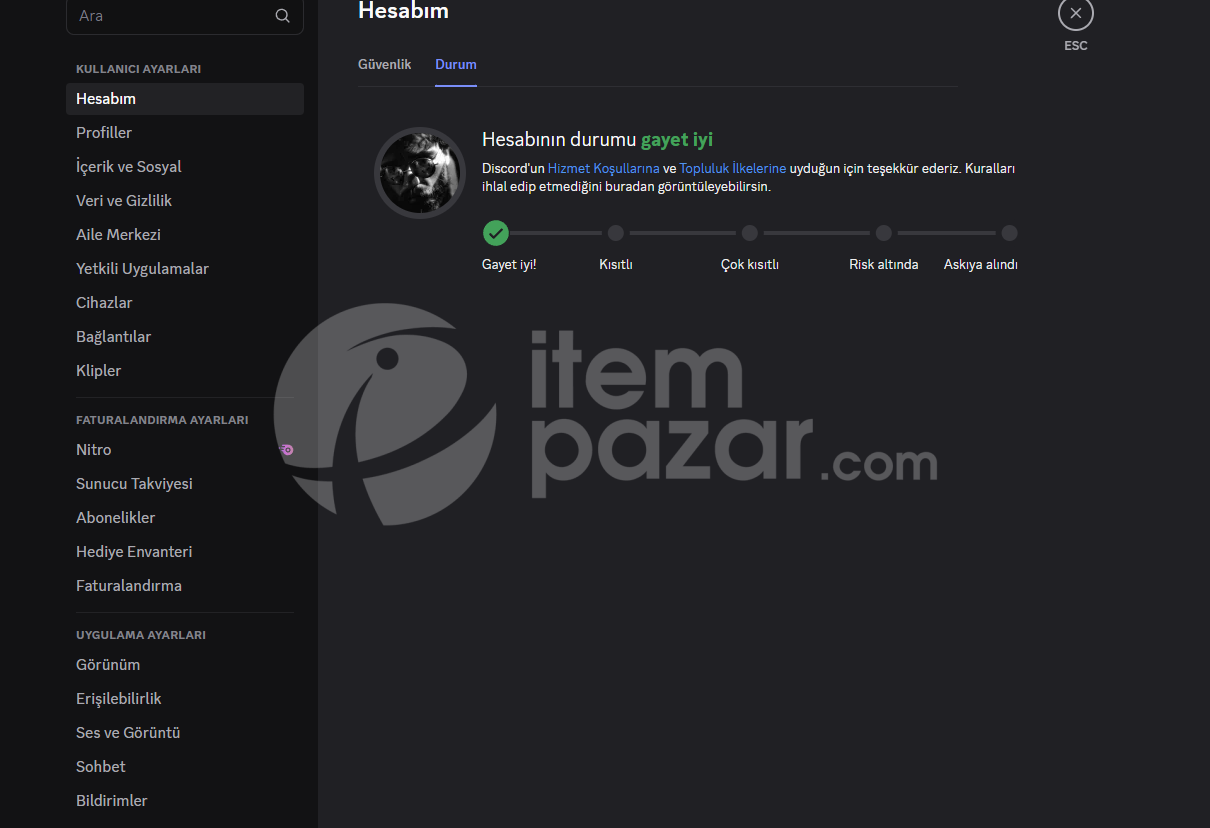Screen dimensions: 1210x828
Task: Click the Askıya alındı status step dot
Action: click(x=1010, y=233)
